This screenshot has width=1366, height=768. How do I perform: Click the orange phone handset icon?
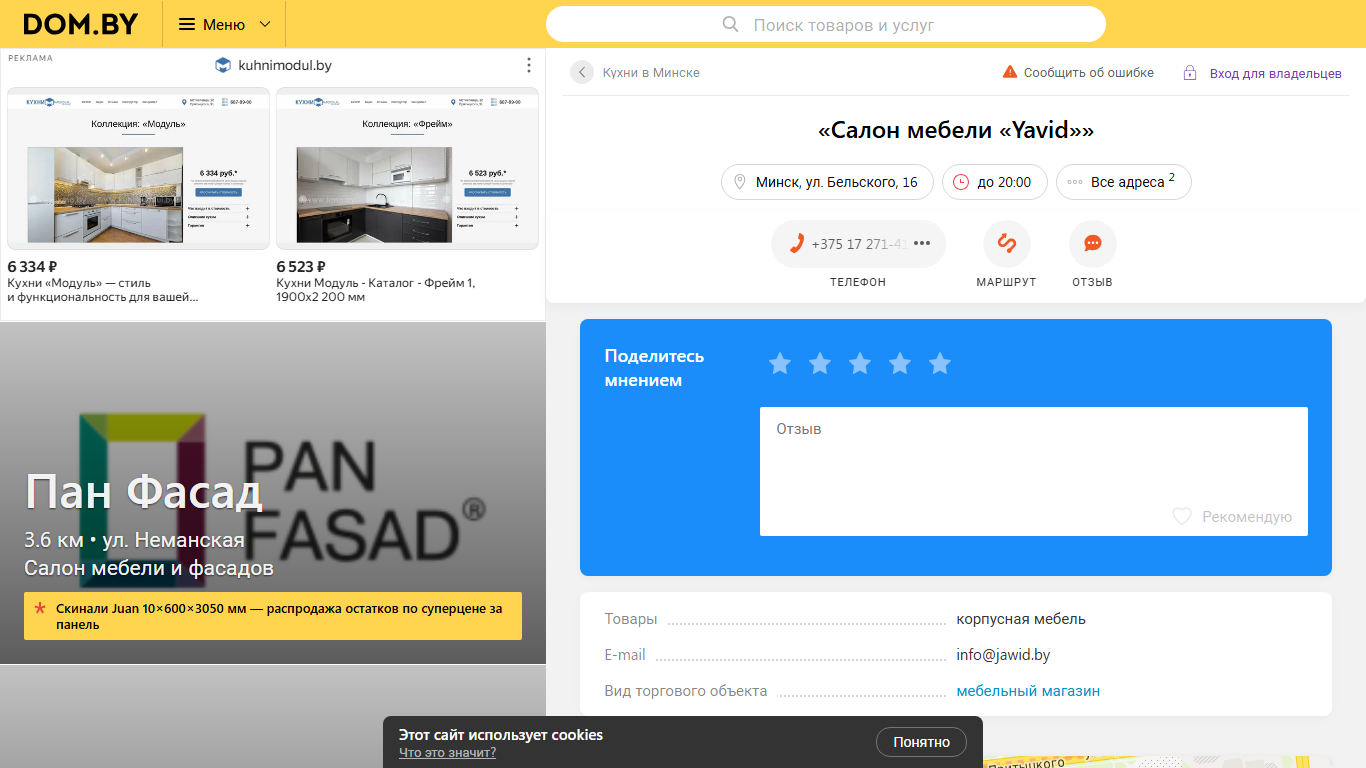pyautogui.click(x=797, y=244)
